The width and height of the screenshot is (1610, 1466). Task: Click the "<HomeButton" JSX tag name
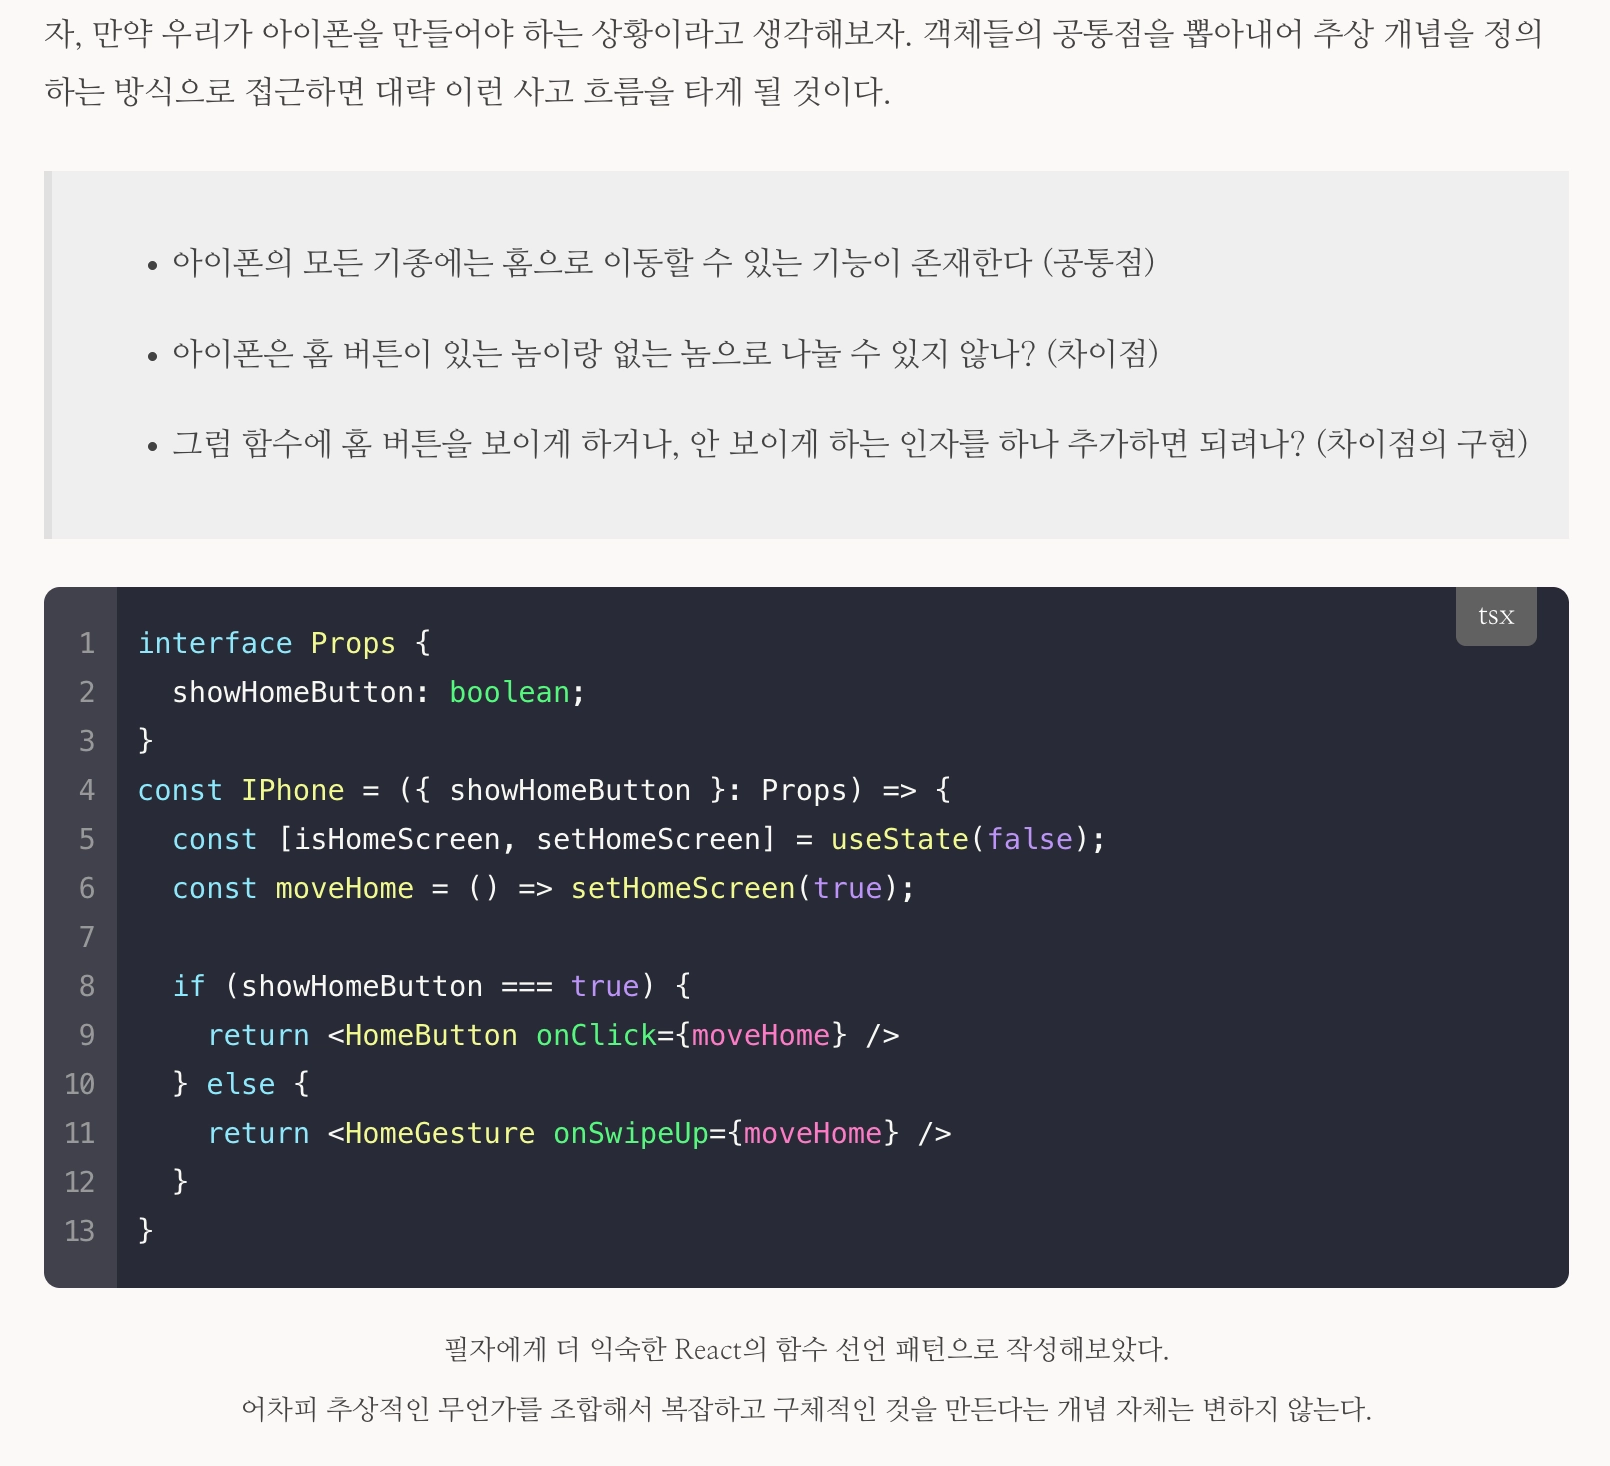[423, 1035]
